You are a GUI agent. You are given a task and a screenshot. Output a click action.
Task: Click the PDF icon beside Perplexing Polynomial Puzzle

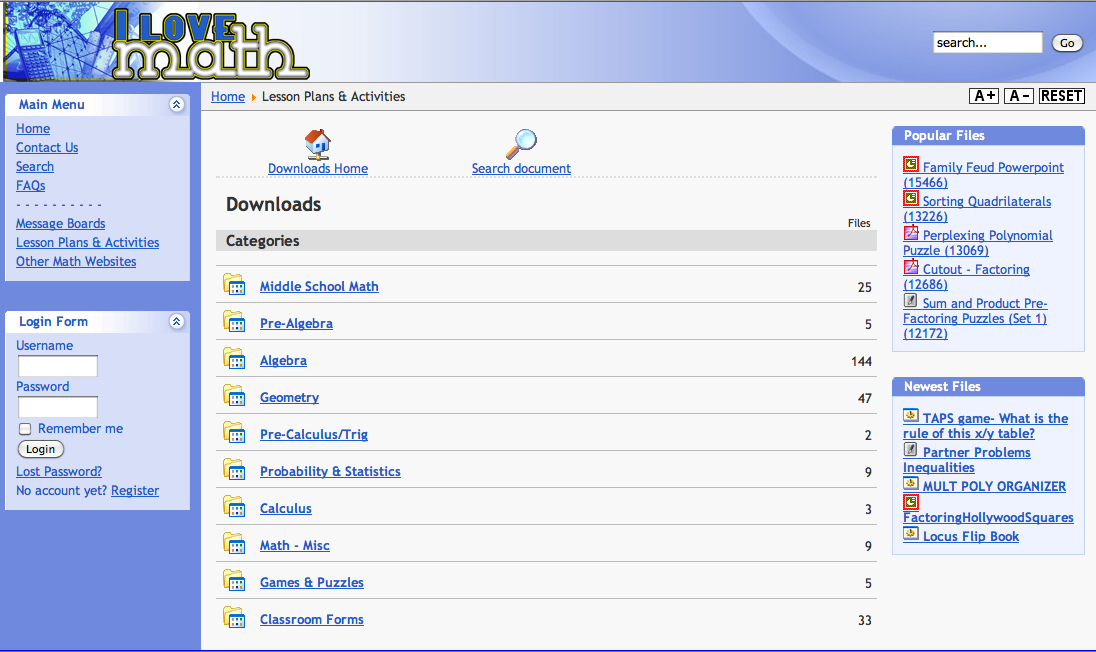911,233
